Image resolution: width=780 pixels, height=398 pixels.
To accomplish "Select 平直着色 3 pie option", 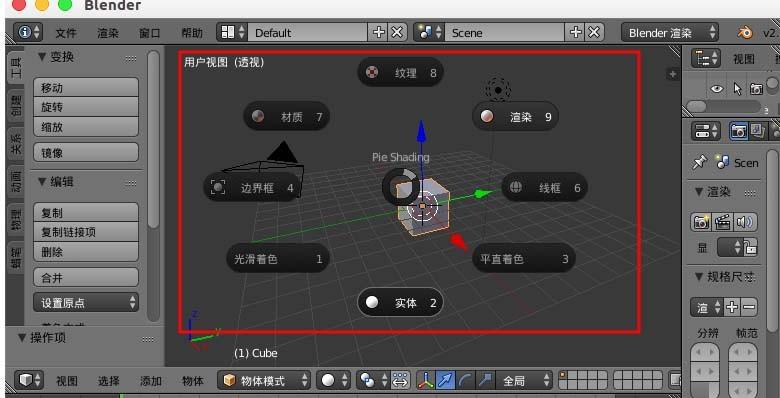I will click(x=524, y=259).
